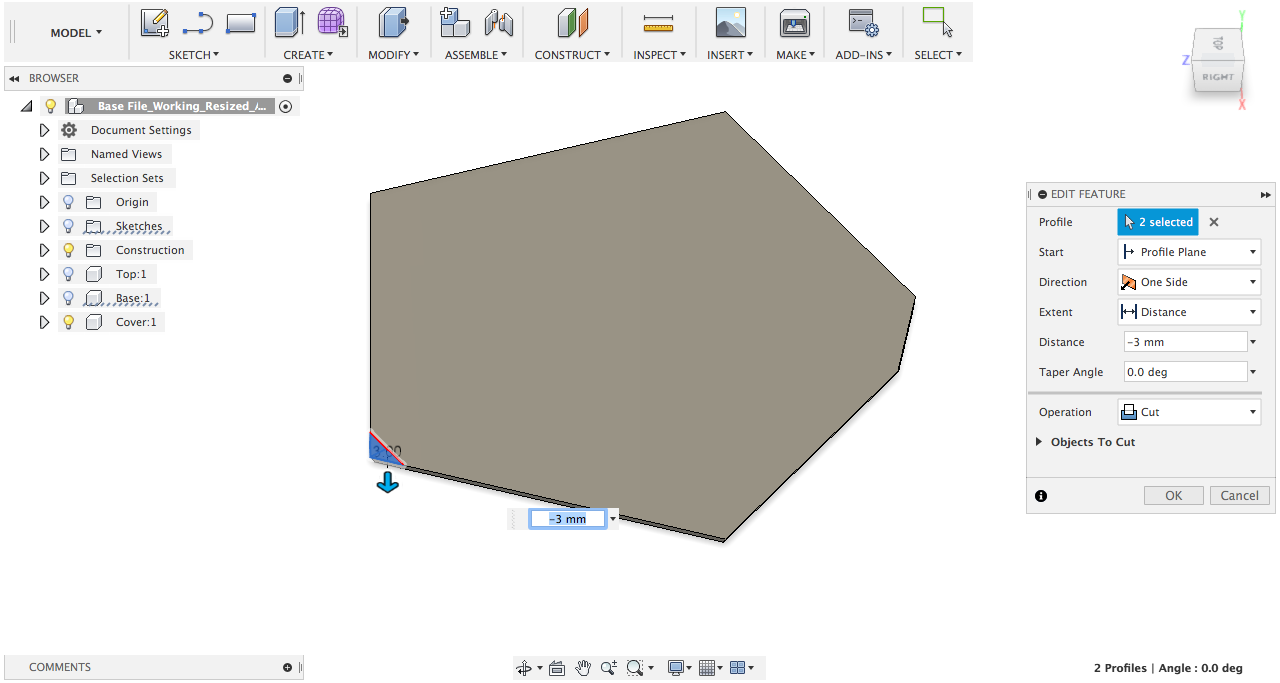Clear the profile selection with X

pos(1214,222)
